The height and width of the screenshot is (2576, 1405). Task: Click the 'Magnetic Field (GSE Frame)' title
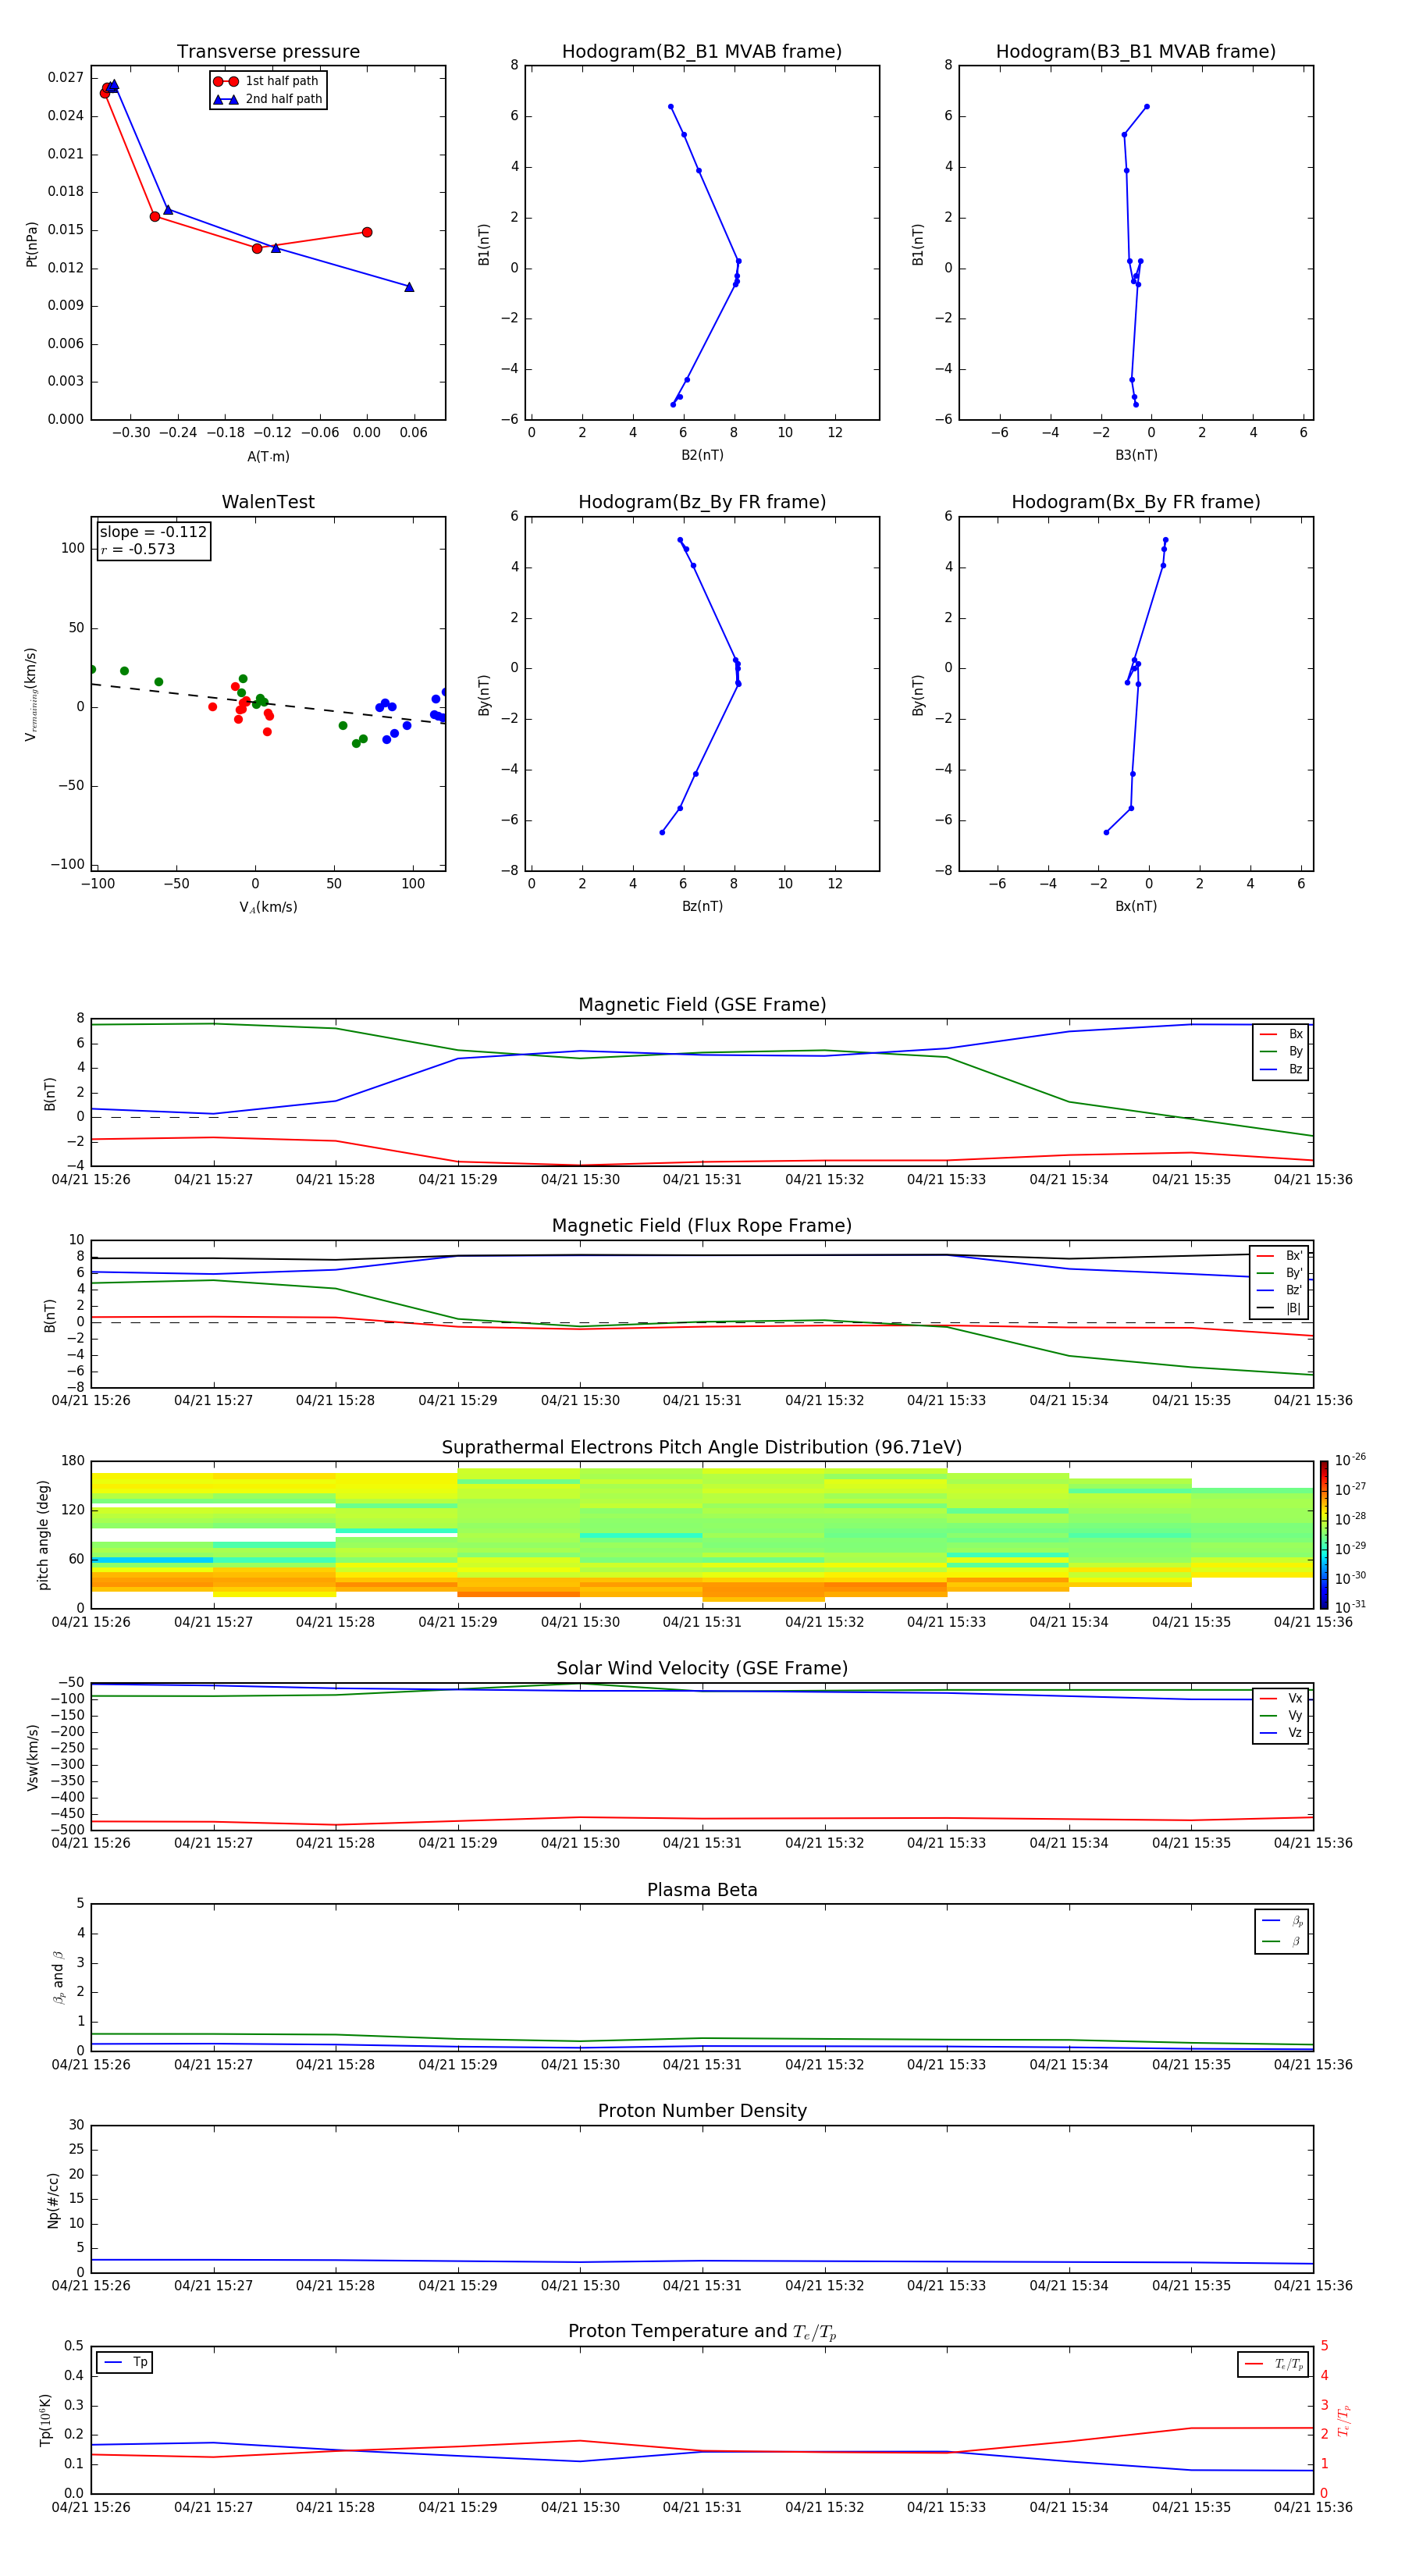coord(702,1005)
